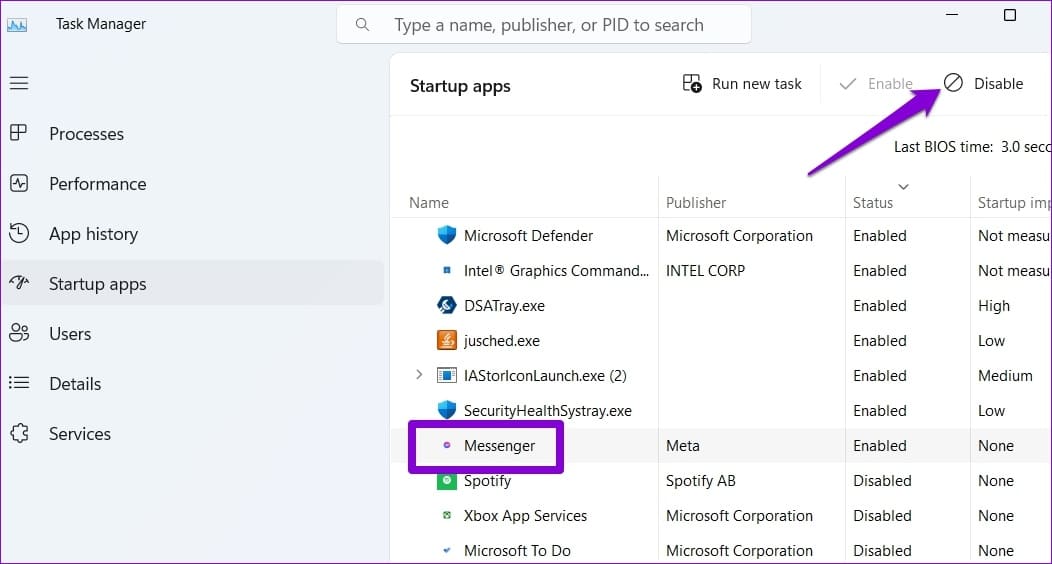Open the hamburger navigation menu
The height and width of the screenshot is (564, 1052).
(19, 83)
